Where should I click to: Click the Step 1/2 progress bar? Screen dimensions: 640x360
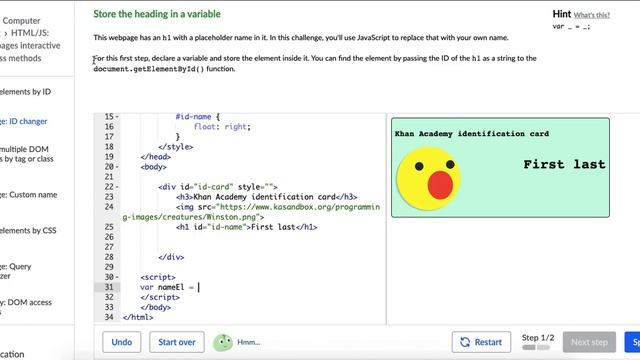coord(536,347)
